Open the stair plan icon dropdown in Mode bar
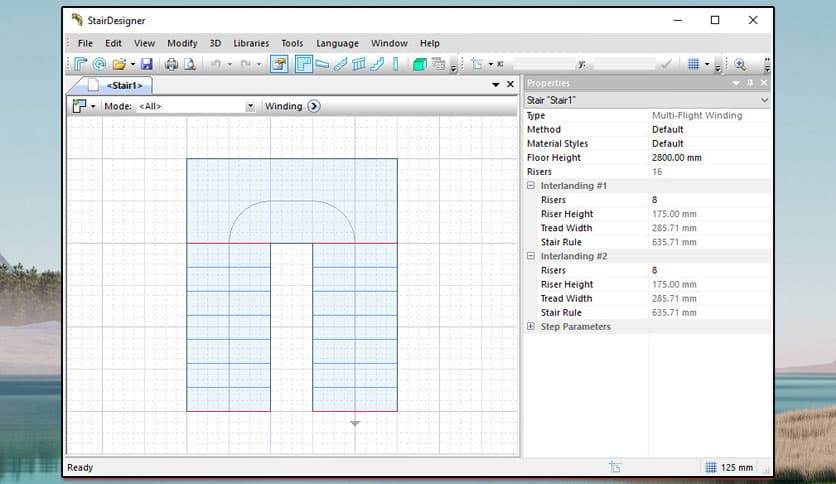This screenshot has width=836, height=484. (93, 106)
